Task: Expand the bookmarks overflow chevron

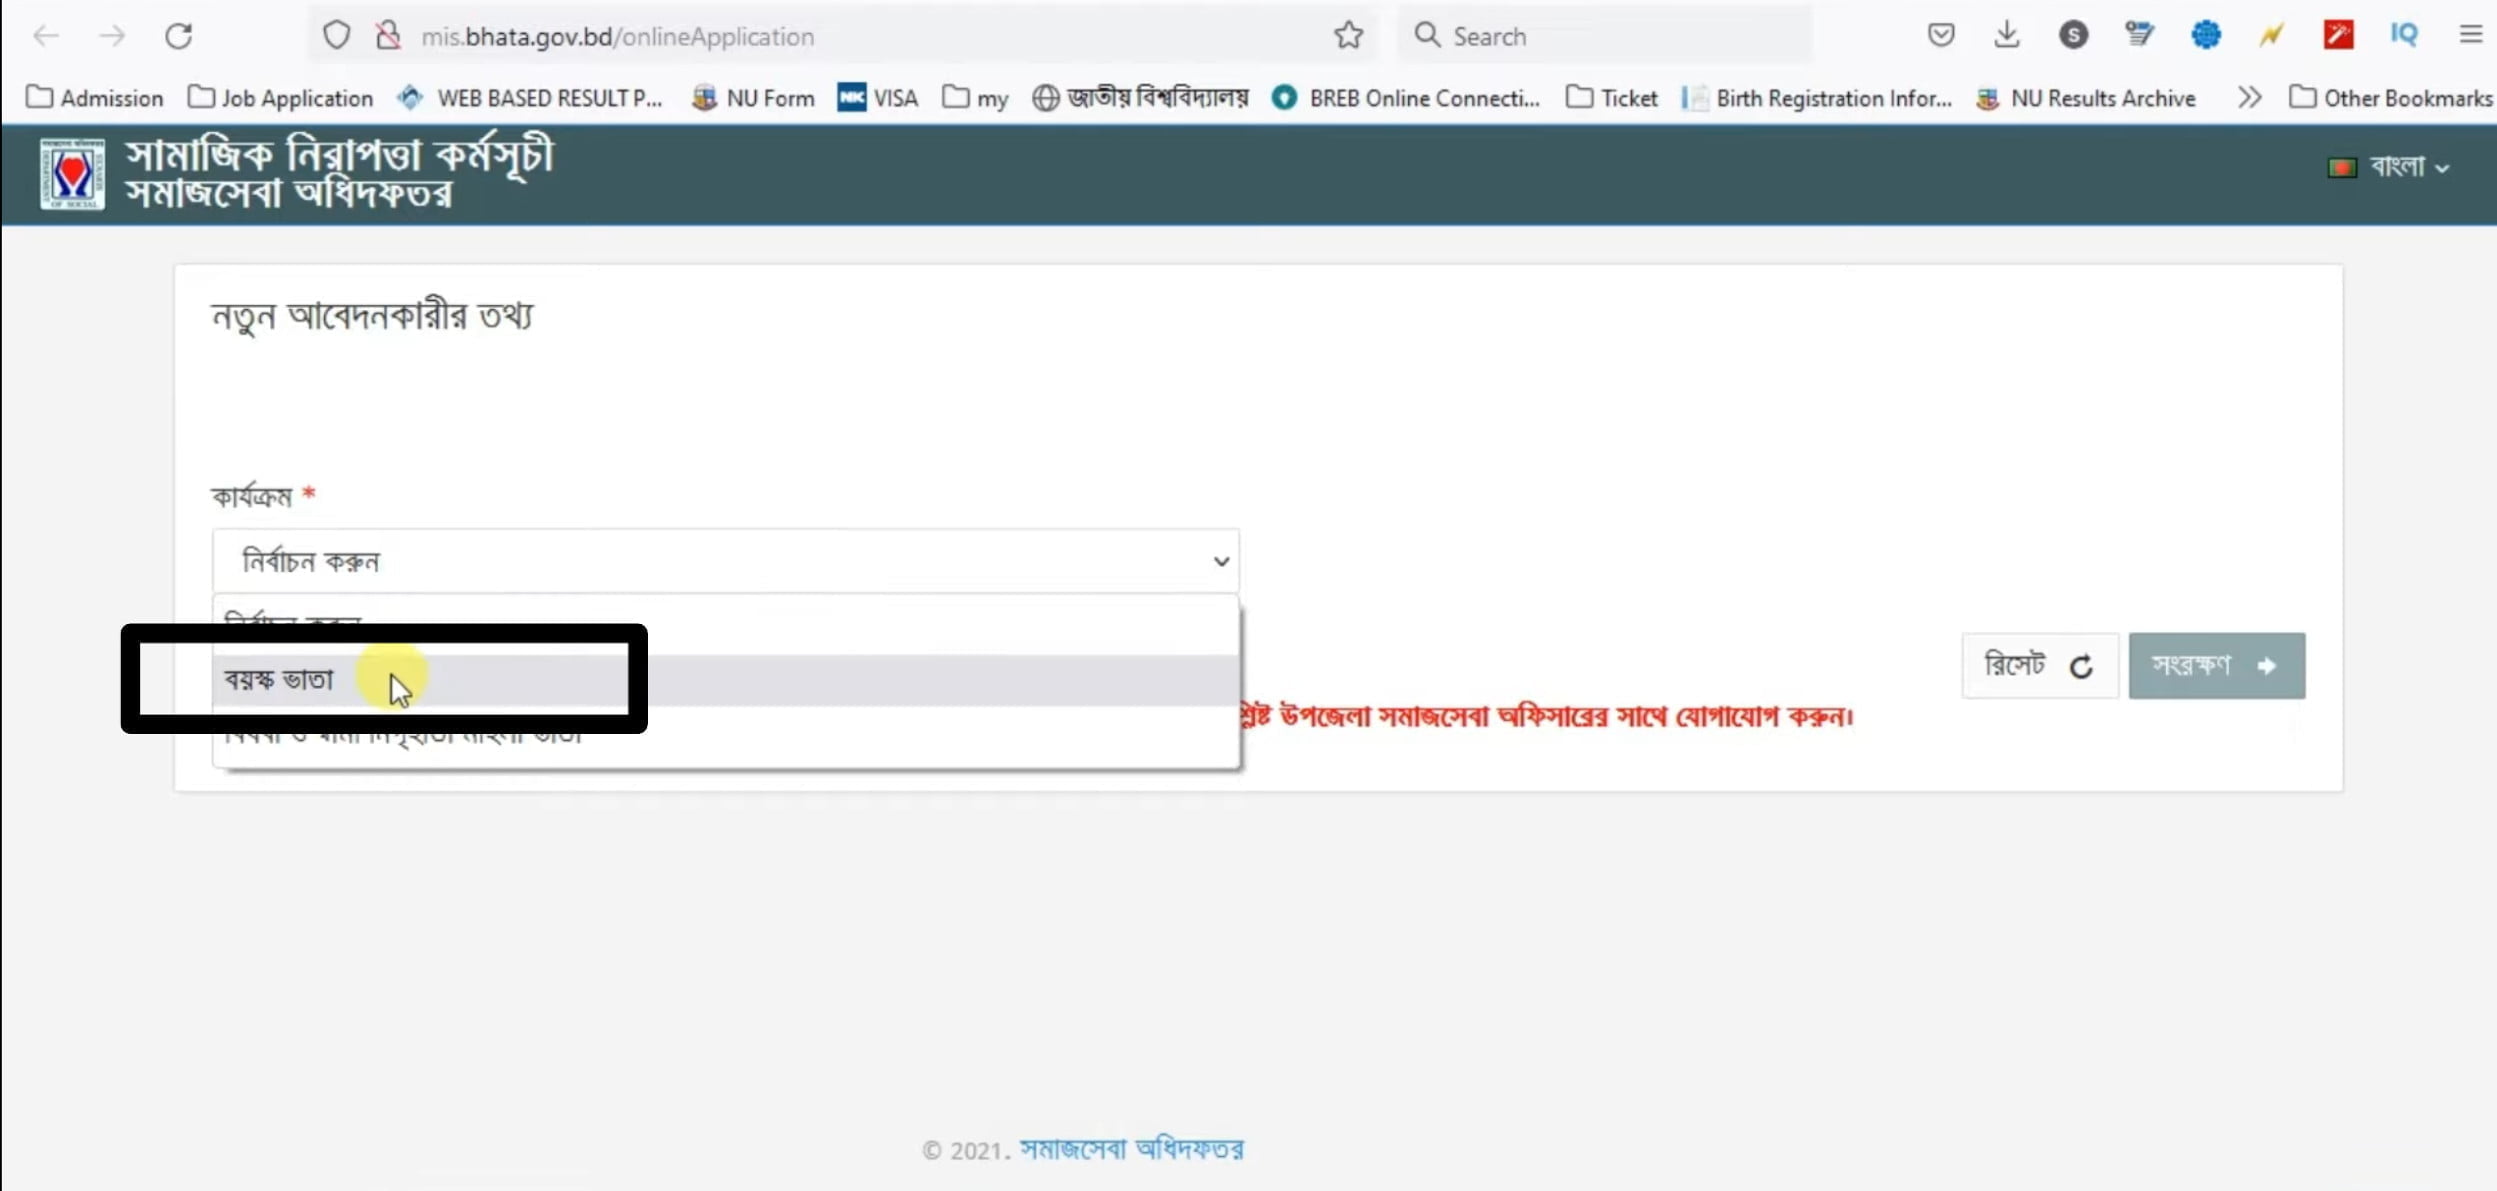Action: pos(2250,97)
